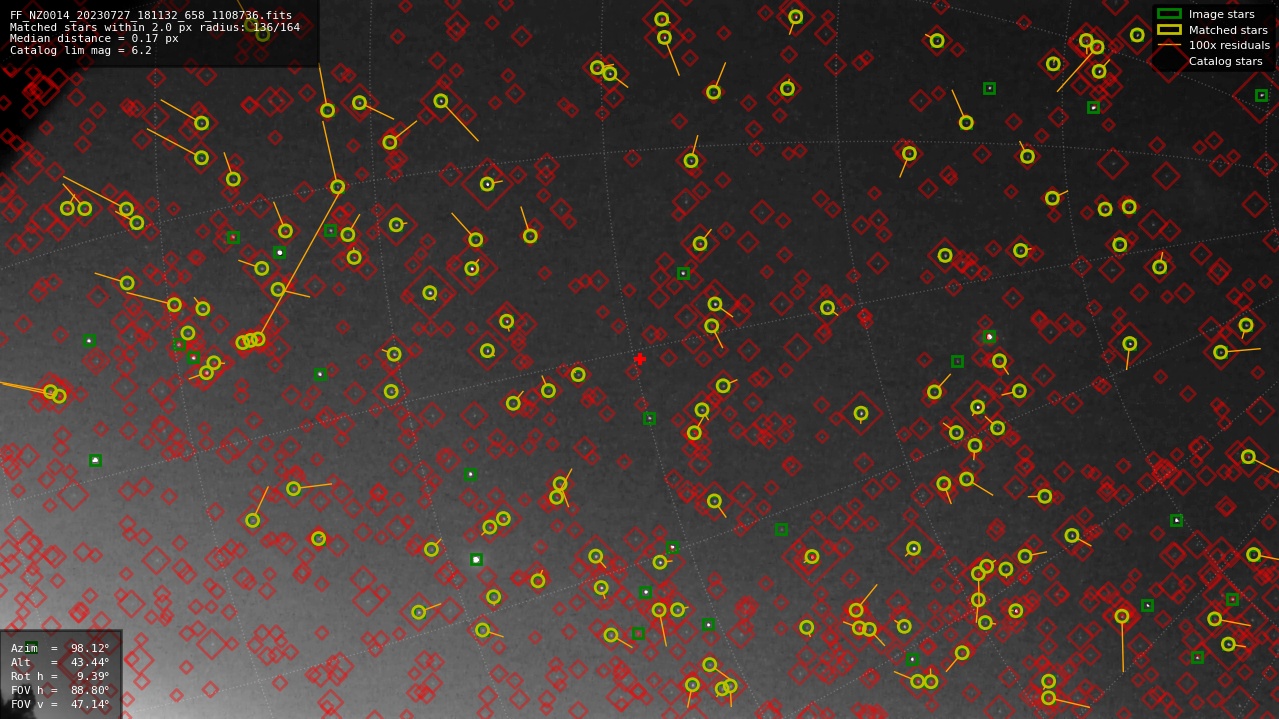
Task: Select the 'Image stars' legend label
Action: pos(1221,14)
